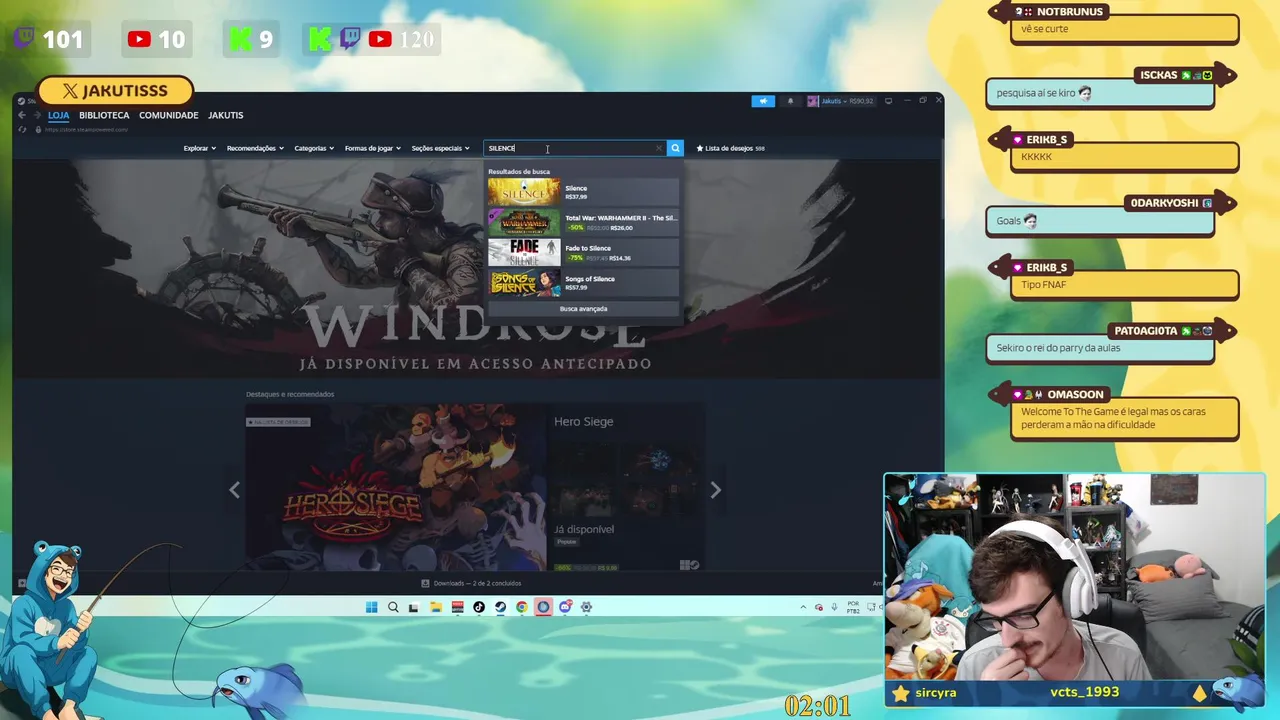Go forward with the Steam forward arrow
Viewport: 1280px width, 720px height.
(x=37, y=115)
